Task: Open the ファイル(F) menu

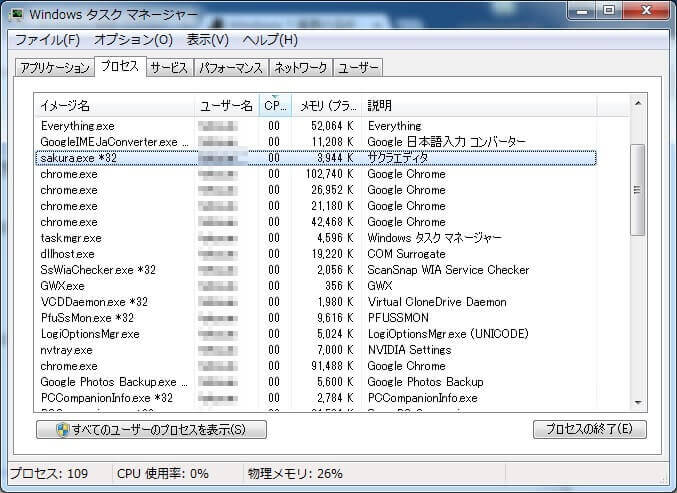Action: click(x=47, y=40)
